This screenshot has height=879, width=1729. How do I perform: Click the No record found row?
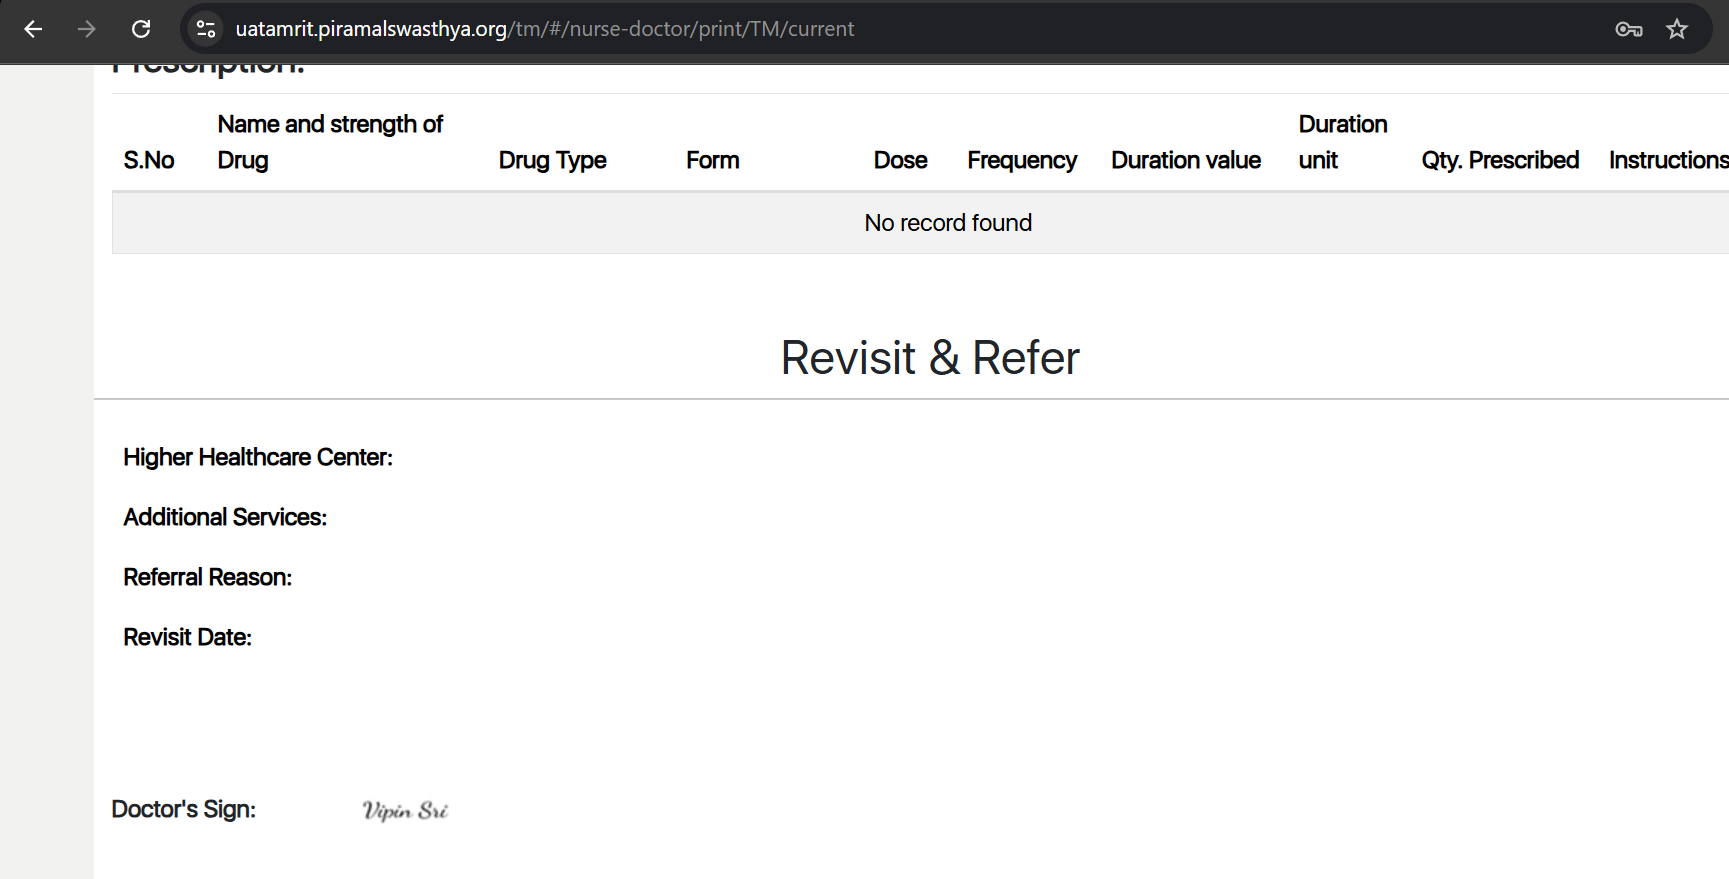pos(947,223)
